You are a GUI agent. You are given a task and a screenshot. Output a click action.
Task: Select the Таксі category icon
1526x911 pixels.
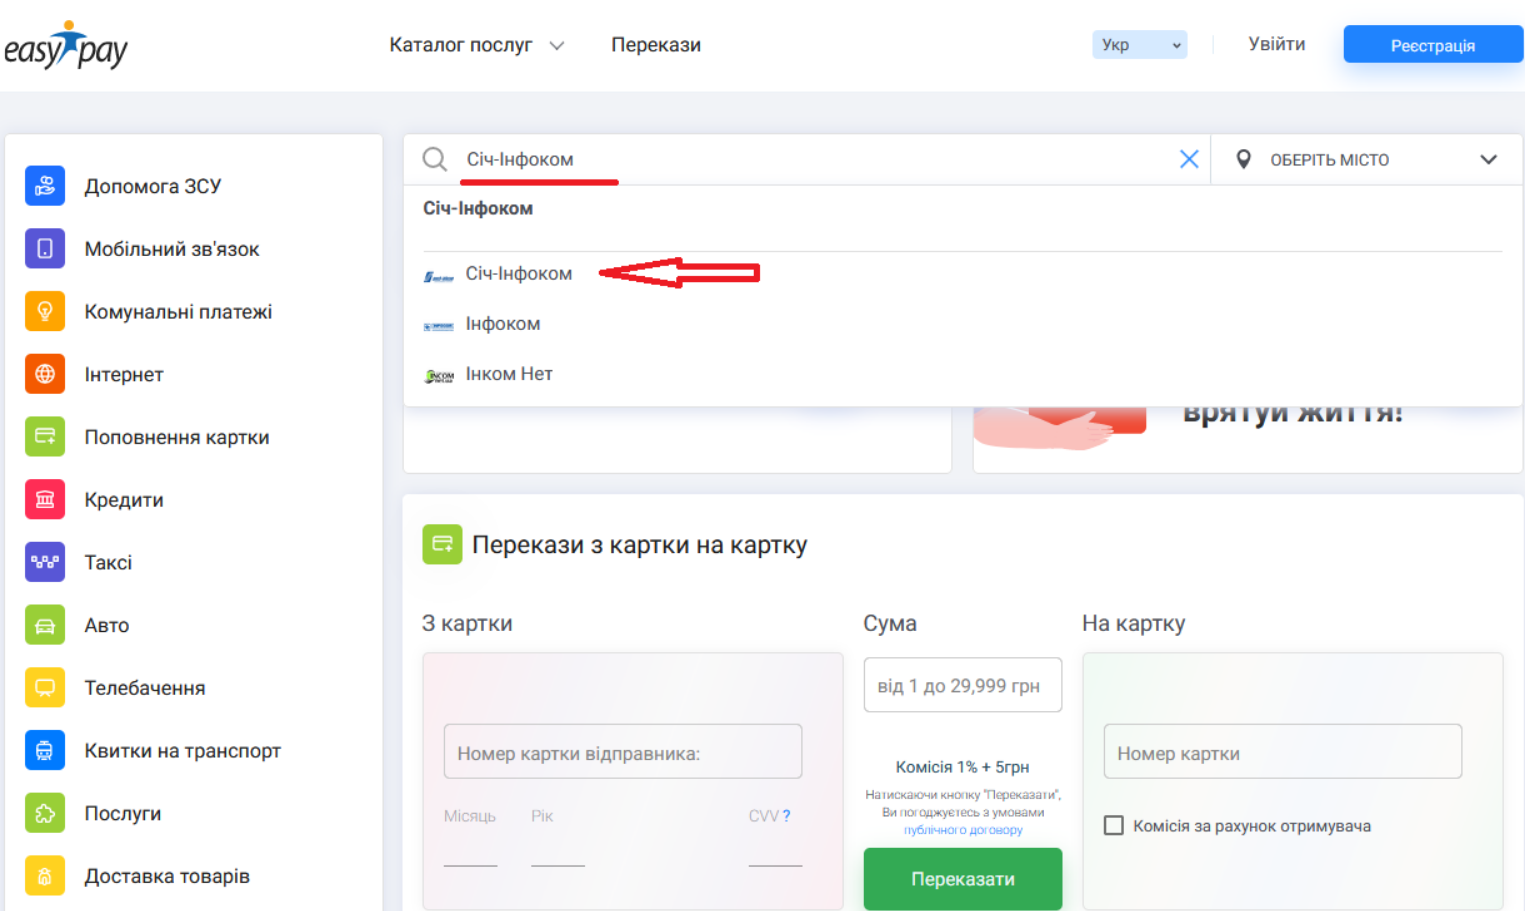45,562
